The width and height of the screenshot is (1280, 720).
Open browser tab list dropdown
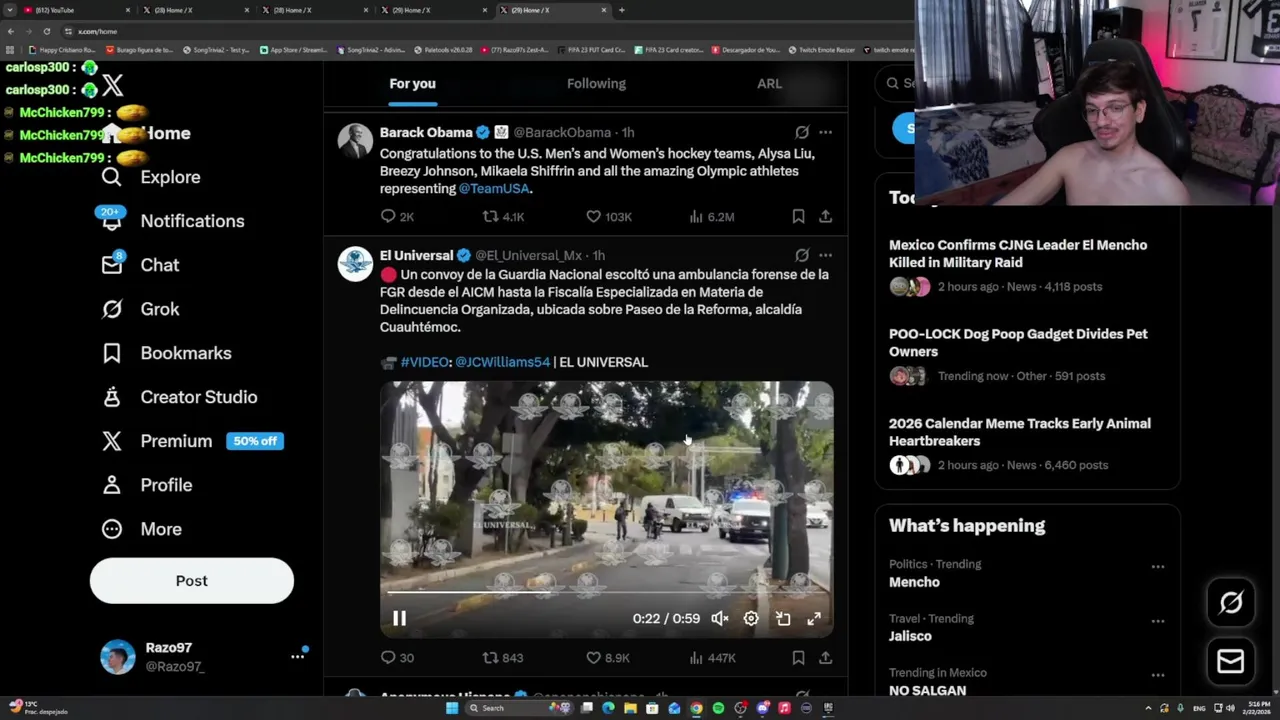tap(10, 10)
